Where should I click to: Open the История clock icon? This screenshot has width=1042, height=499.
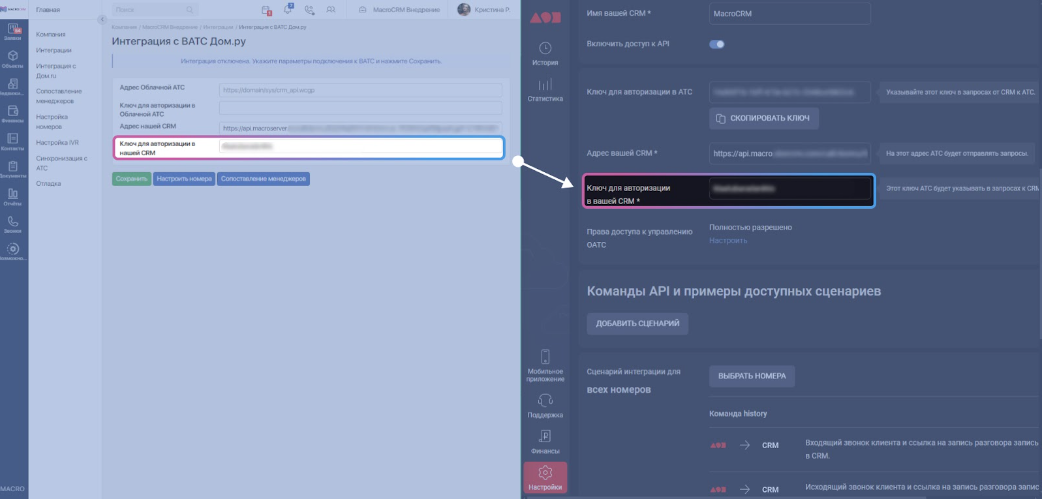point(545,54)
